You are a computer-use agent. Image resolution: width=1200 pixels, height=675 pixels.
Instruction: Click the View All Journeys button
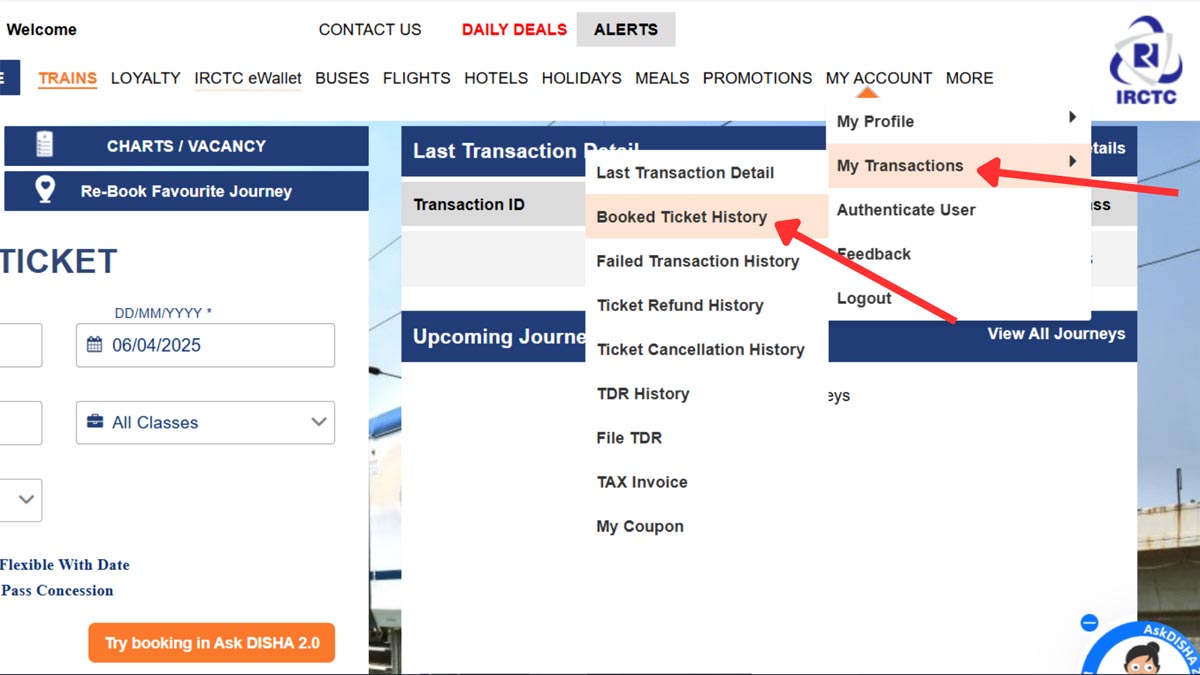(1056, 335)
